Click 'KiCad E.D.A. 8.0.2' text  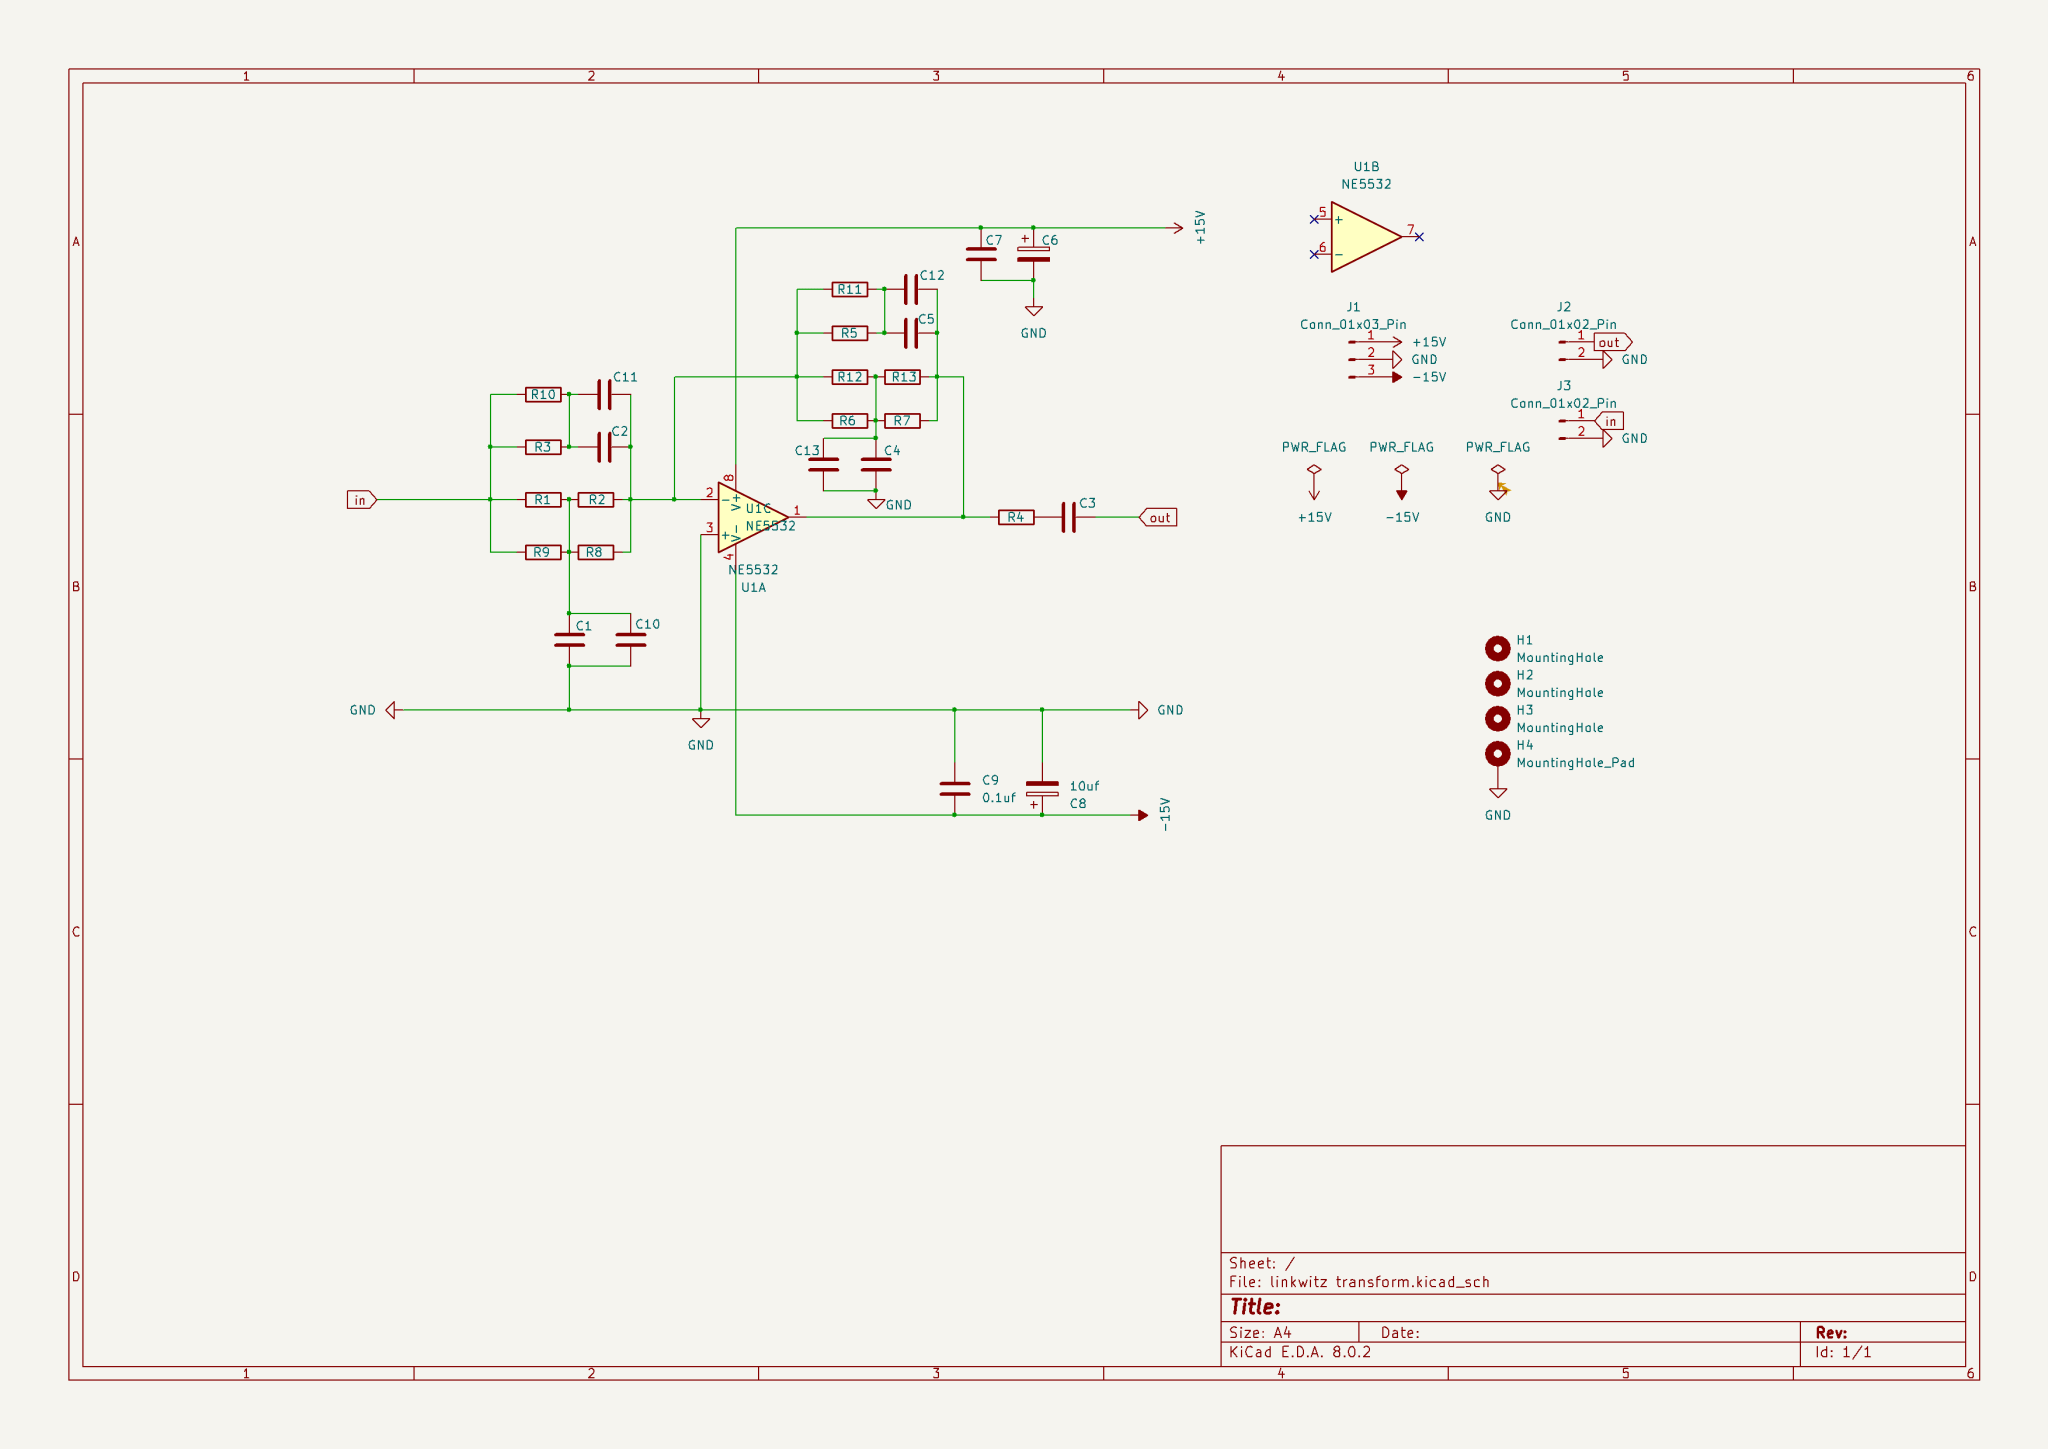[x=1300, y=1352]
